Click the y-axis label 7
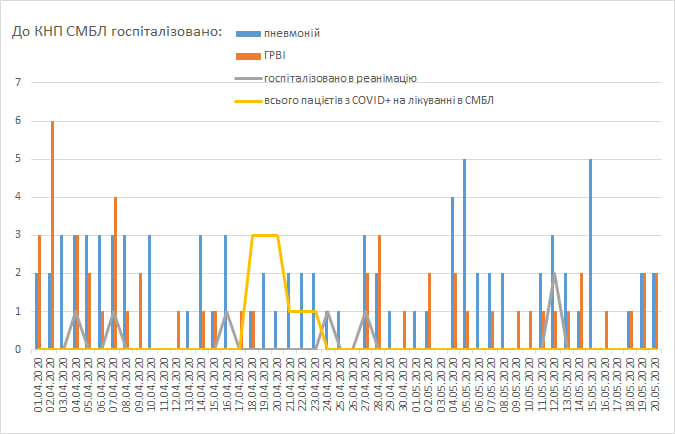Screen dimensions: 675x434 point(17,83)
